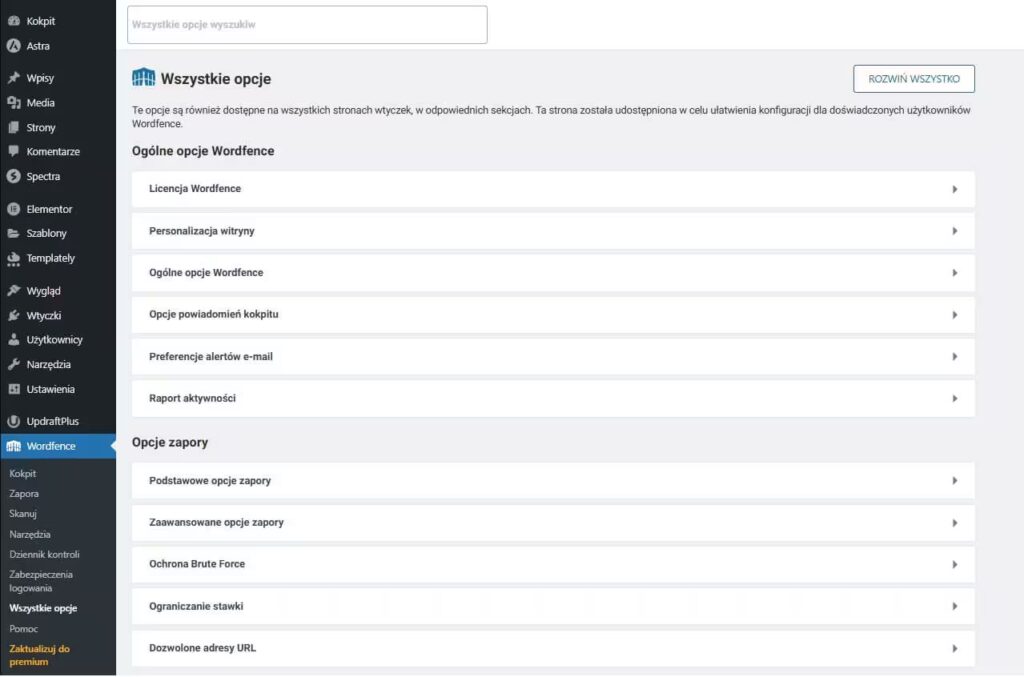
Task: Open Zabezpieczenia logowania submenu item
Action: 41,581
